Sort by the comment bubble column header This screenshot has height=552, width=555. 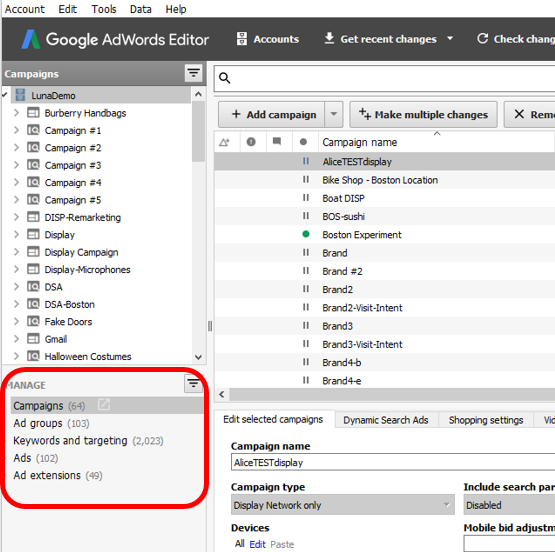coord(277,142)
